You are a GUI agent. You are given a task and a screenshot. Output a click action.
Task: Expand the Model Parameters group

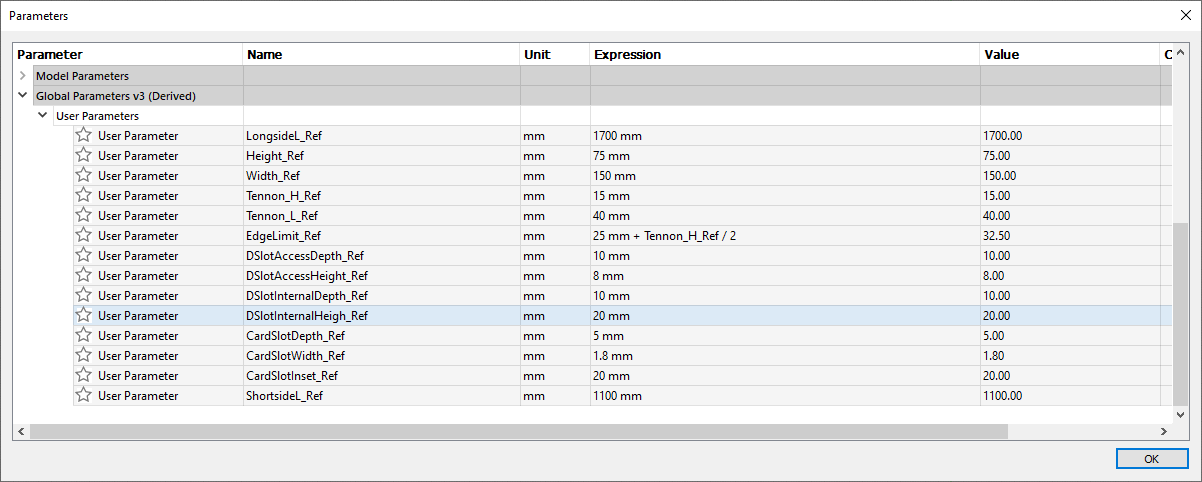click(x=22, y=75)
